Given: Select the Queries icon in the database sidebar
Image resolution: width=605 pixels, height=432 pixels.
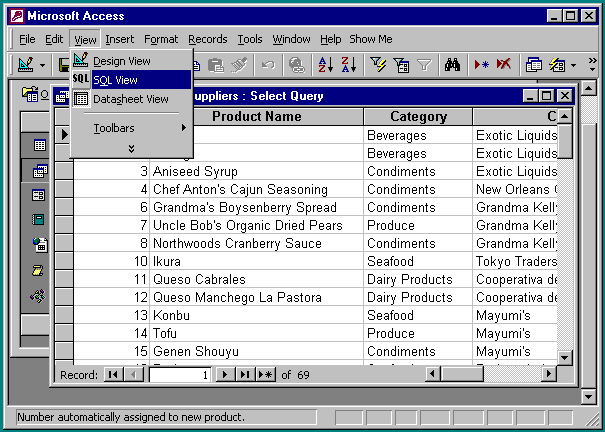Looking at the screenshot, I should pyautogui.click(x=39, y=170).
